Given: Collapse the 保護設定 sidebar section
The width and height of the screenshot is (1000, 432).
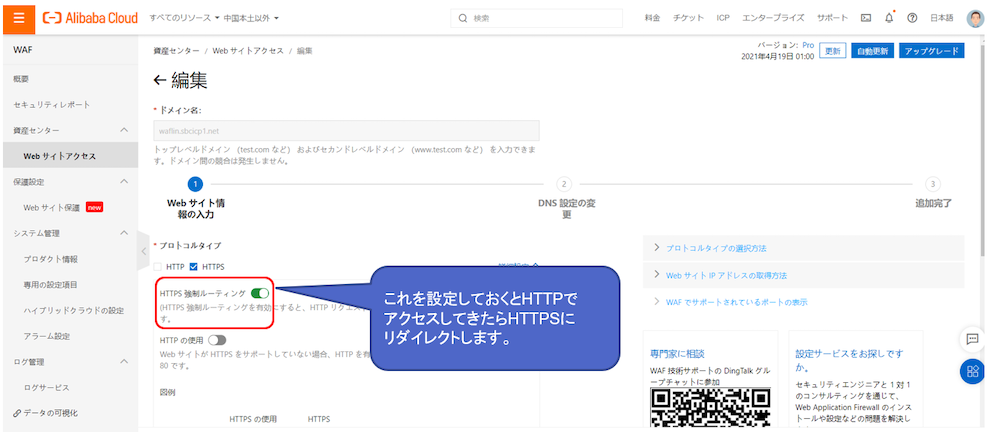Looking at the screenshot, I should 124,181.
